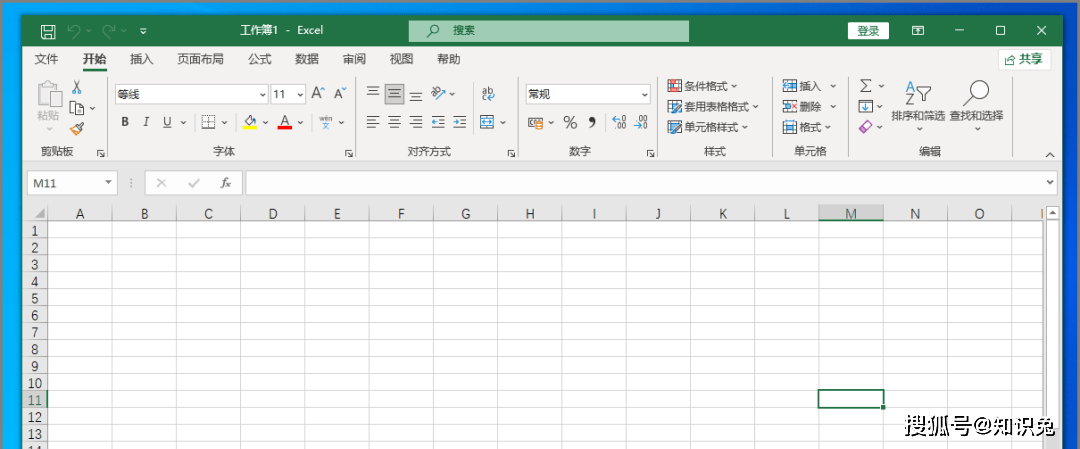1080x449 pixels.
Task: Click the Undo arrow icon
Action: pos(74,31)
